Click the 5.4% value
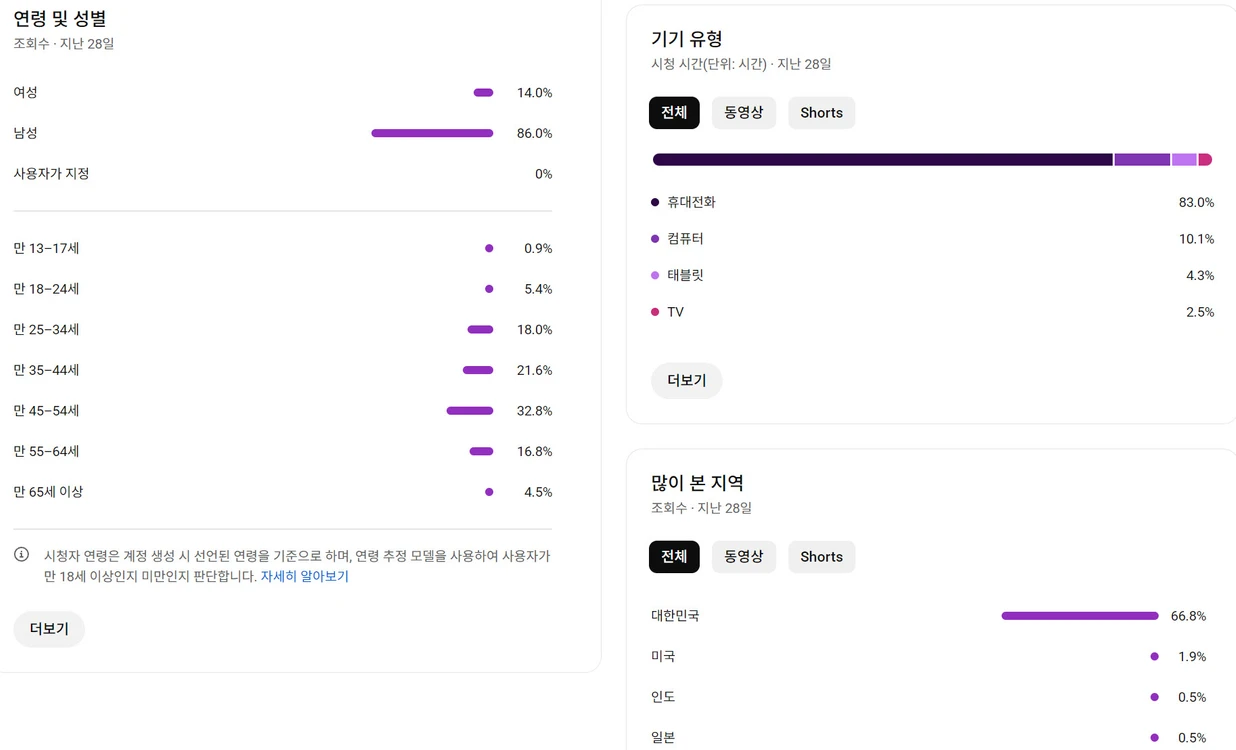 pyautogui.click(x=538, y=289)
